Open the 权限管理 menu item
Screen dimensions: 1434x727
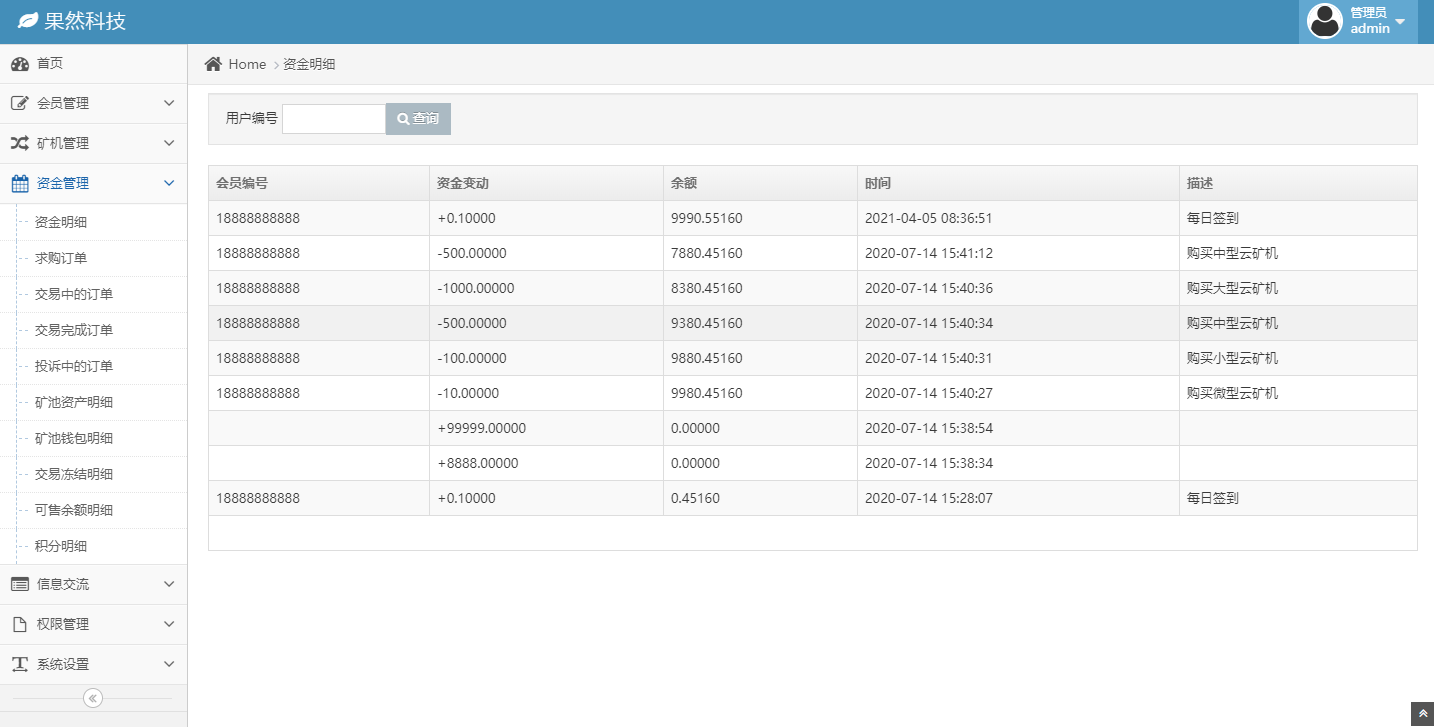93,624
